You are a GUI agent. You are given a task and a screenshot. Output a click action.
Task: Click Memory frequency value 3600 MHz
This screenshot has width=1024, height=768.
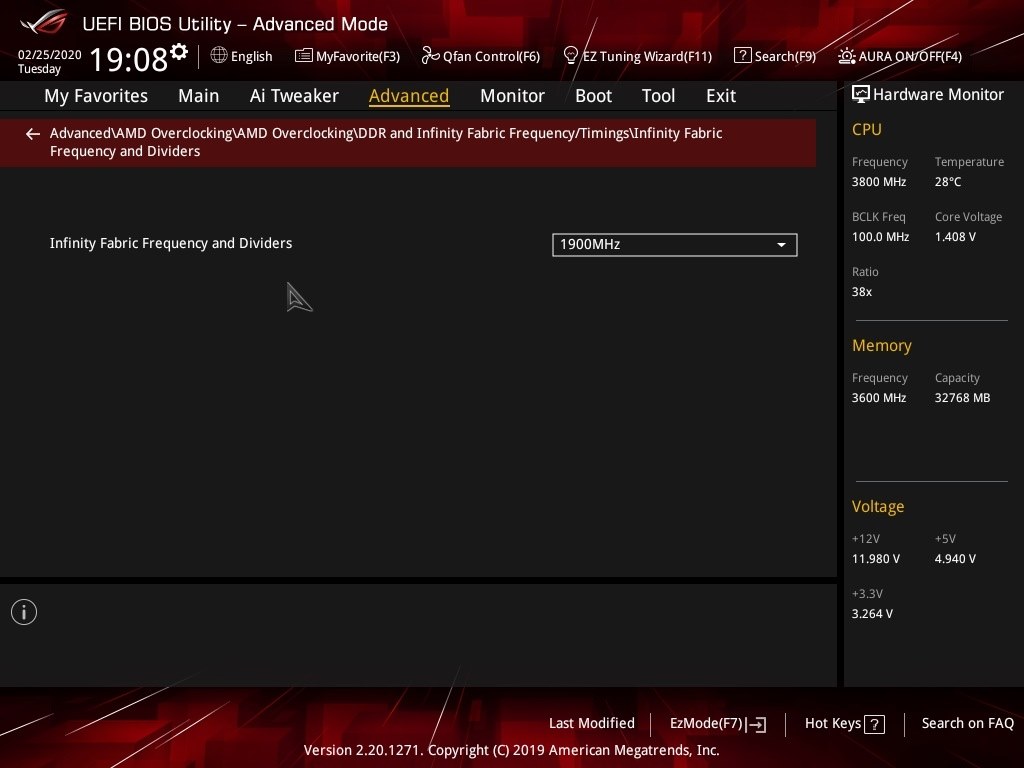[878, 398]
